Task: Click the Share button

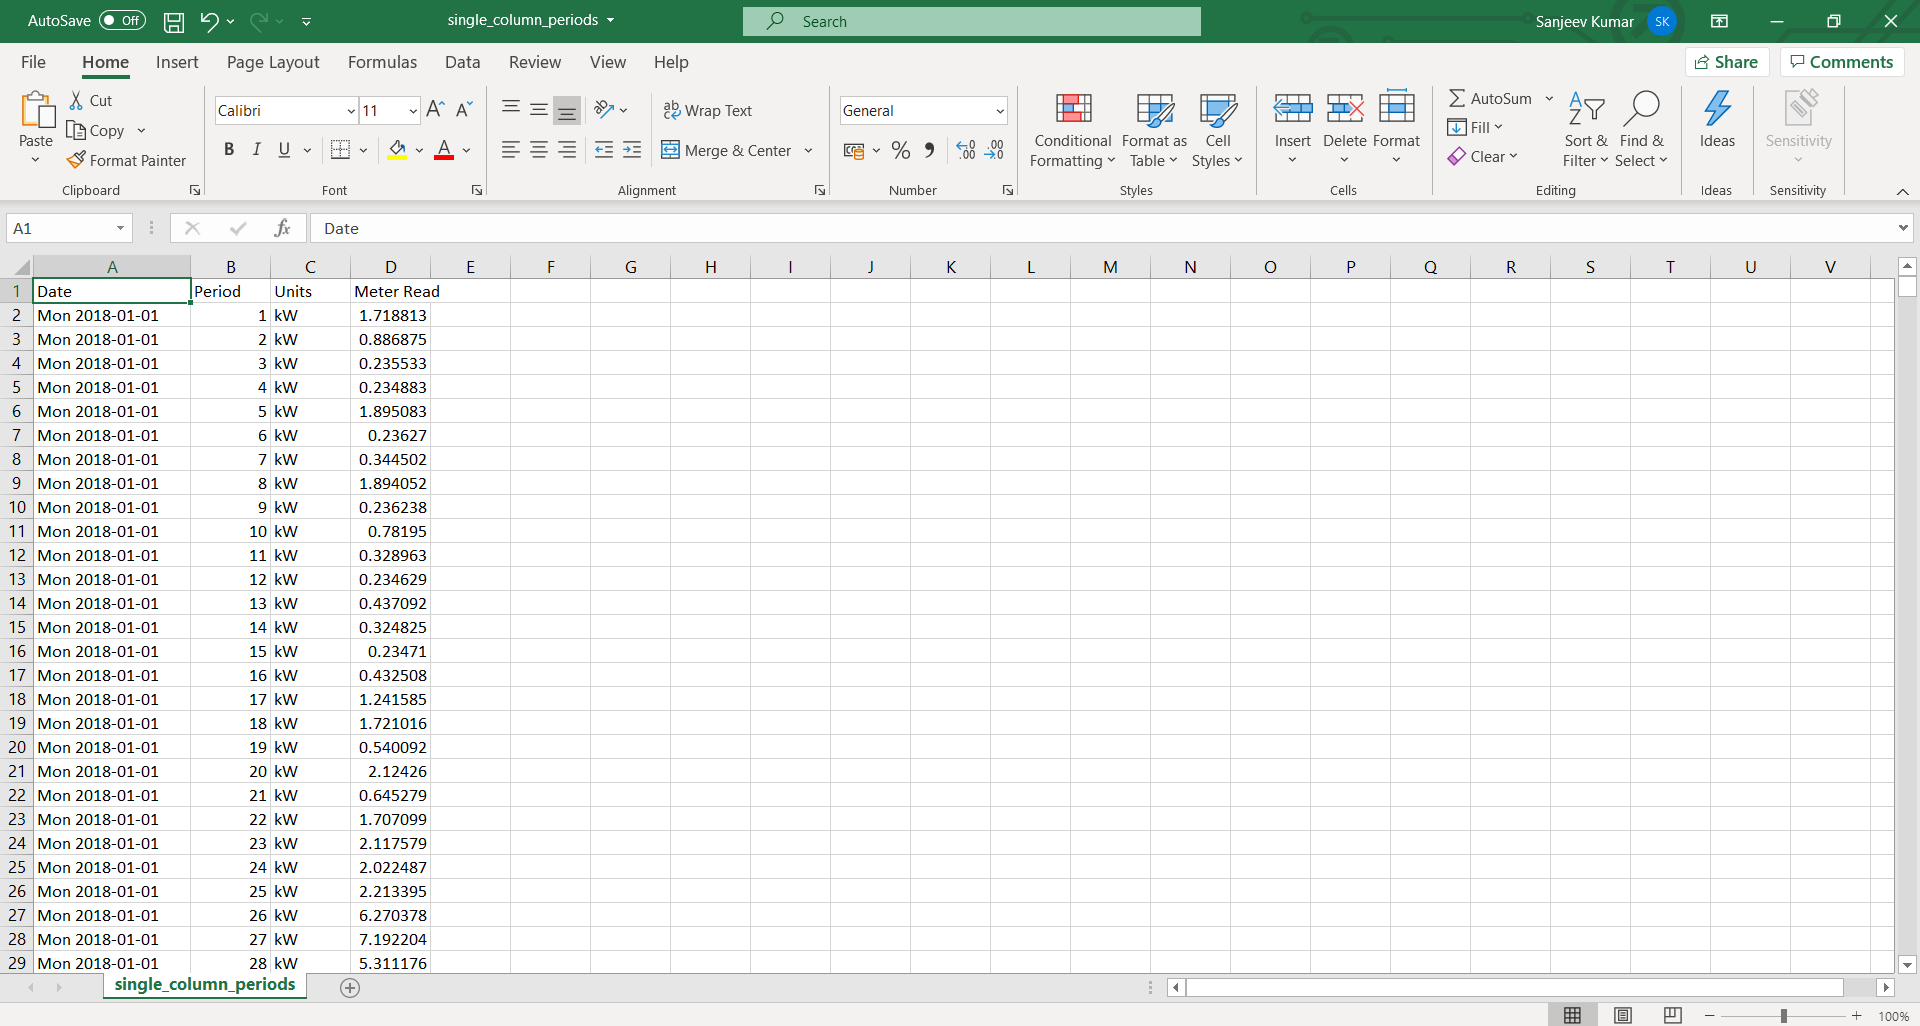Action: [1727, 62]
